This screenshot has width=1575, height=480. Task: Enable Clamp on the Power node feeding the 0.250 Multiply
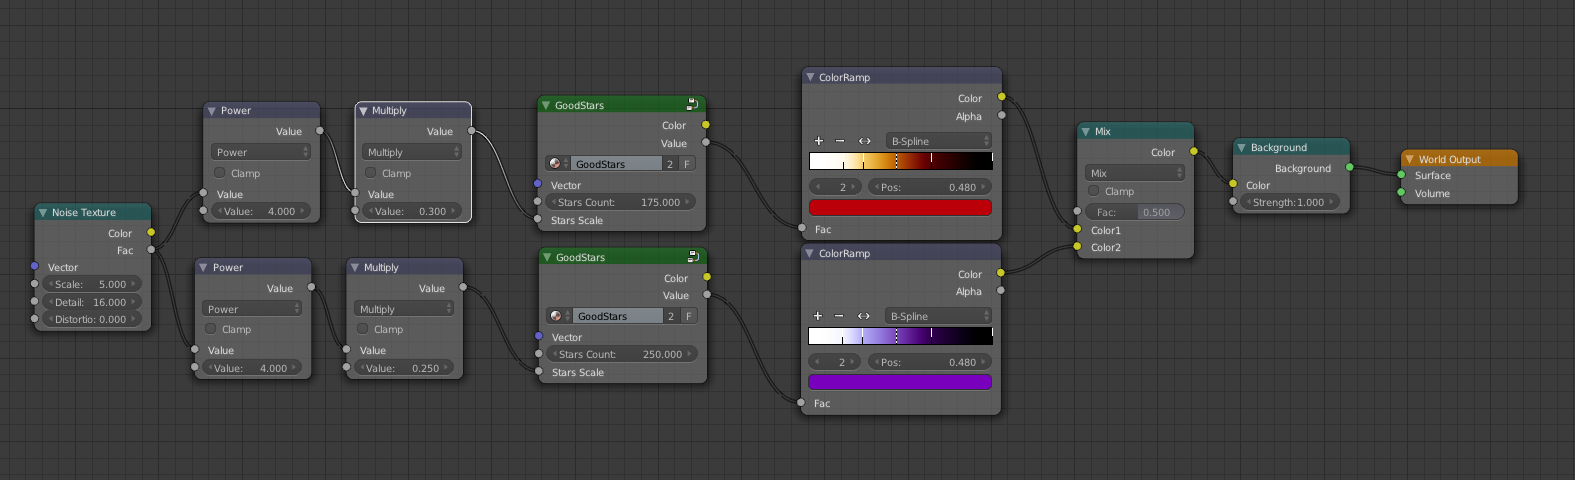tap(211, 329)
